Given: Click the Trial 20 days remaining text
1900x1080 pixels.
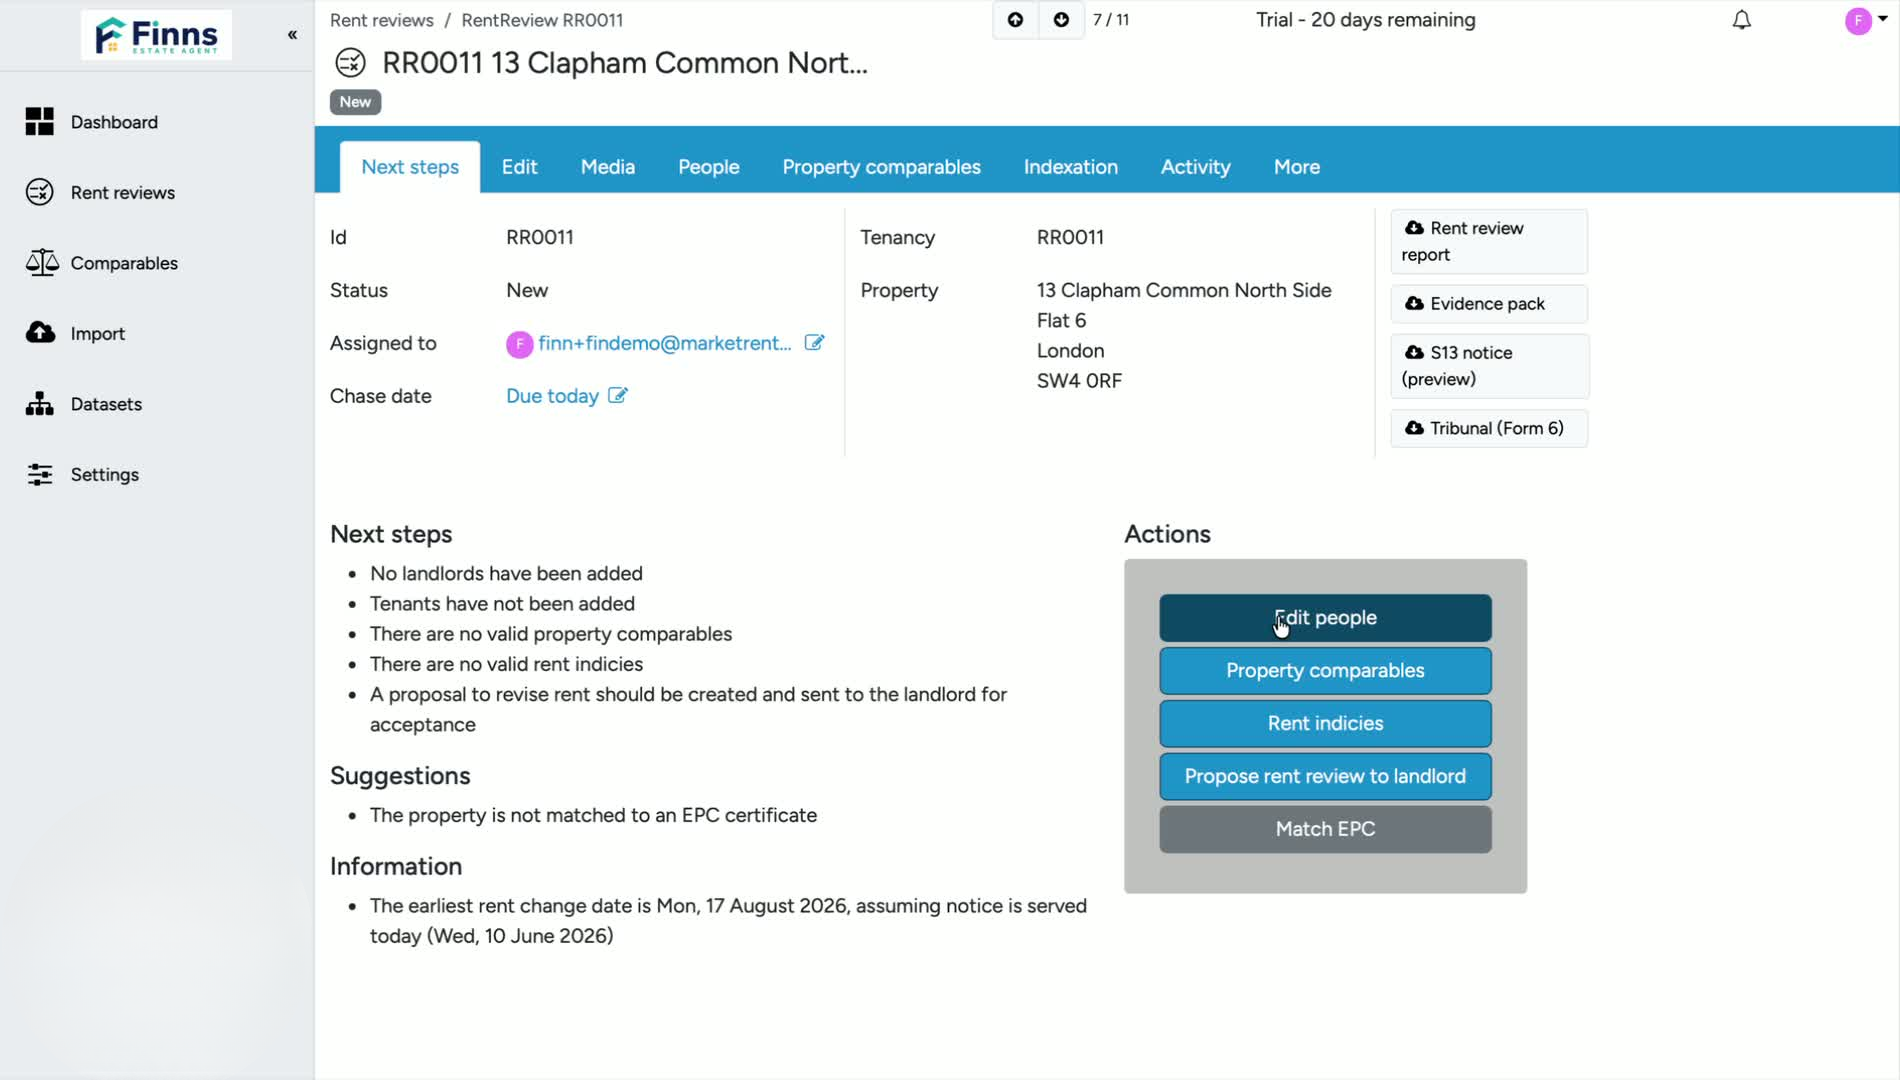Looking at the screenshot, I should coord(1365,20).
